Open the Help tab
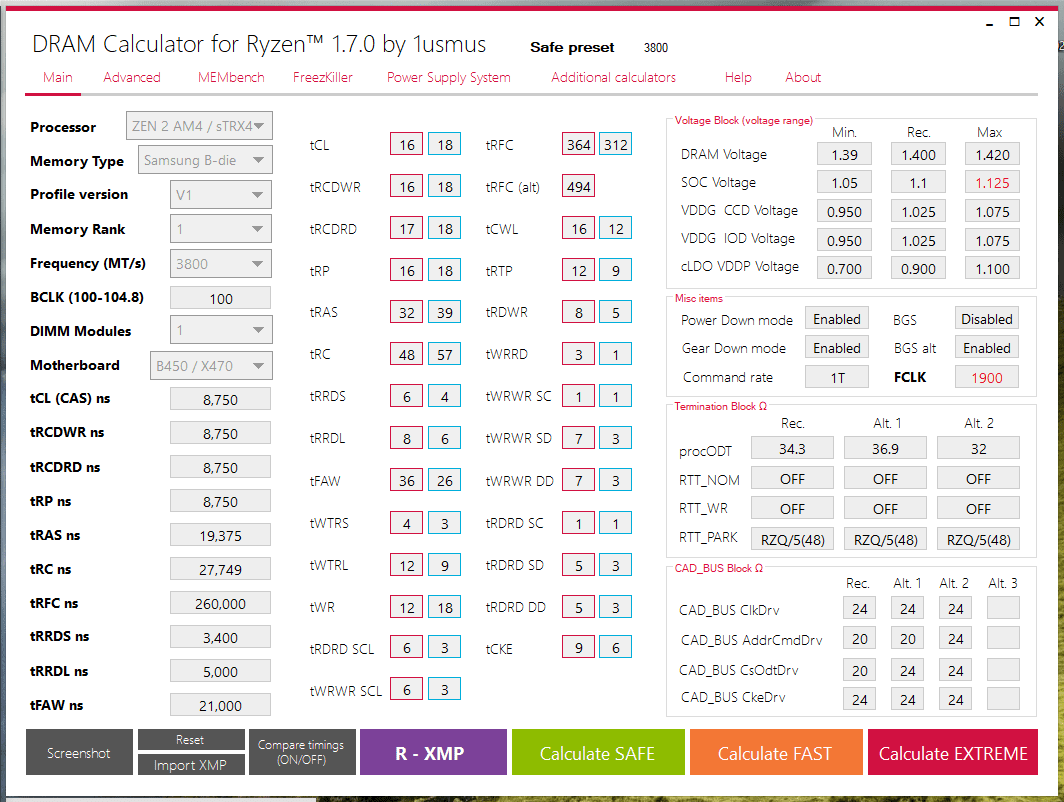The width and height of the screenshot is (1064, 802). 738,77
